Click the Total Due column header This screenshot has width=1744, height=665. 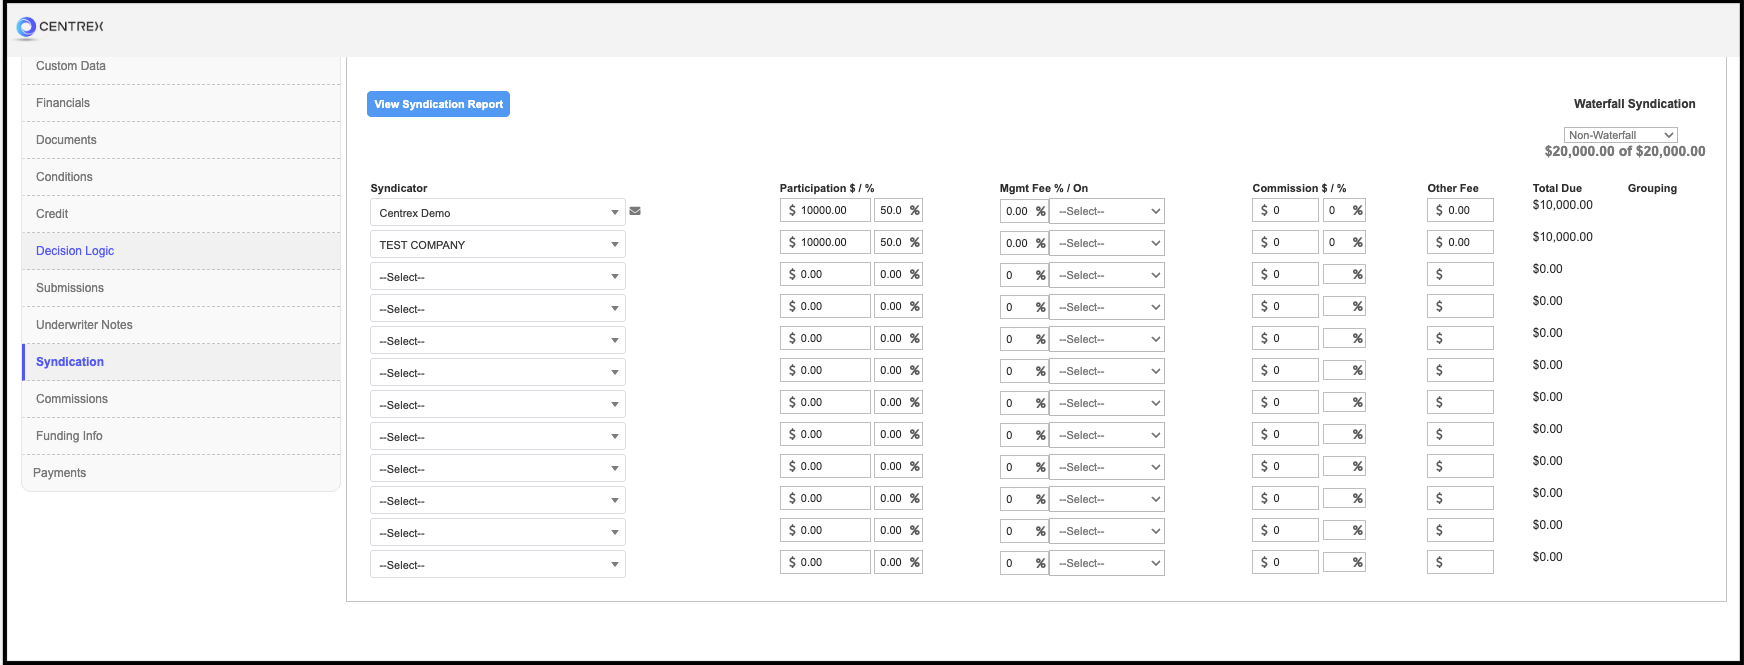tap(1557, 188)
